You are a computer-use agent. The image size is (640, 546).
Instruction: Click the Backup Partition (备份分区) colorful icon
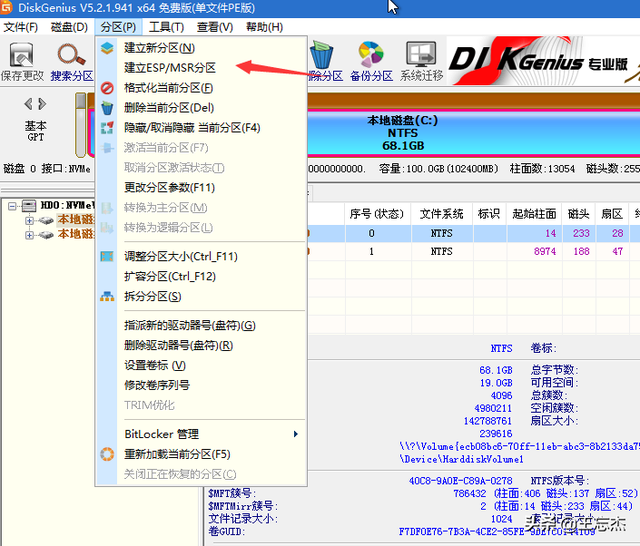click(371, 55)
